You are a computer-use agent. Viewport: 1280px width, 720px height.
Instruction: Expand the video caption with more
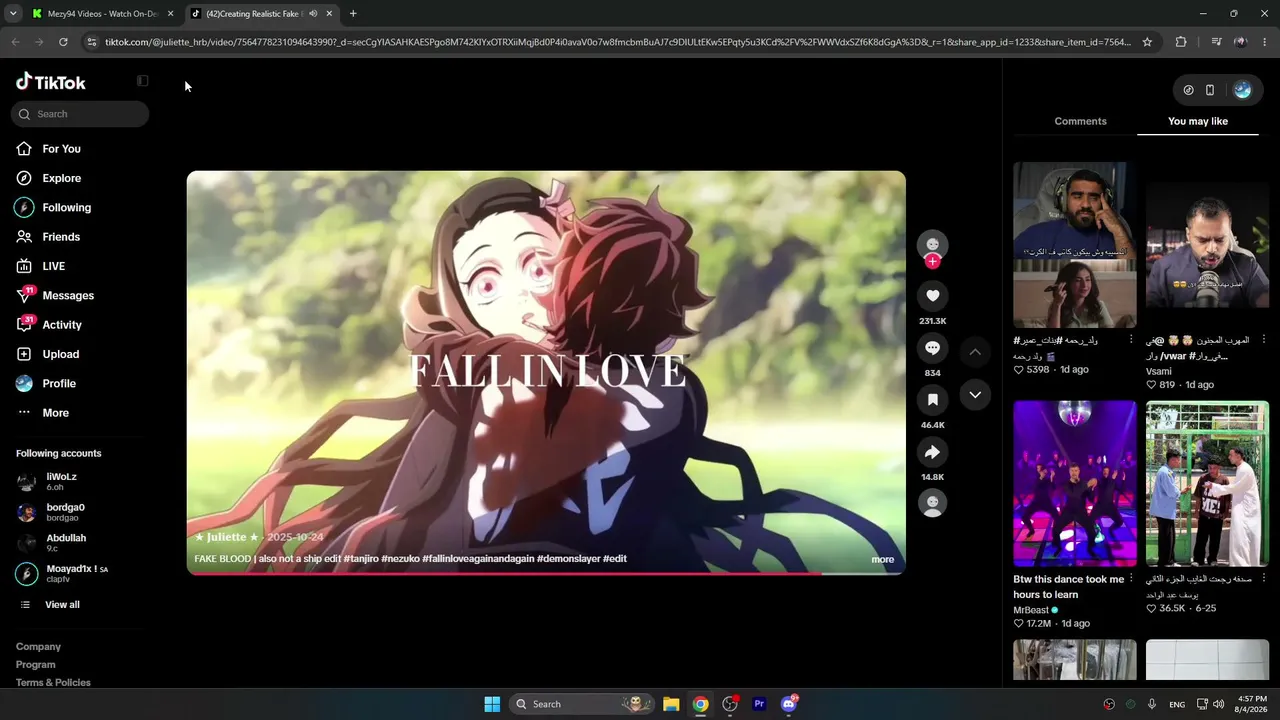pos(882,559)
